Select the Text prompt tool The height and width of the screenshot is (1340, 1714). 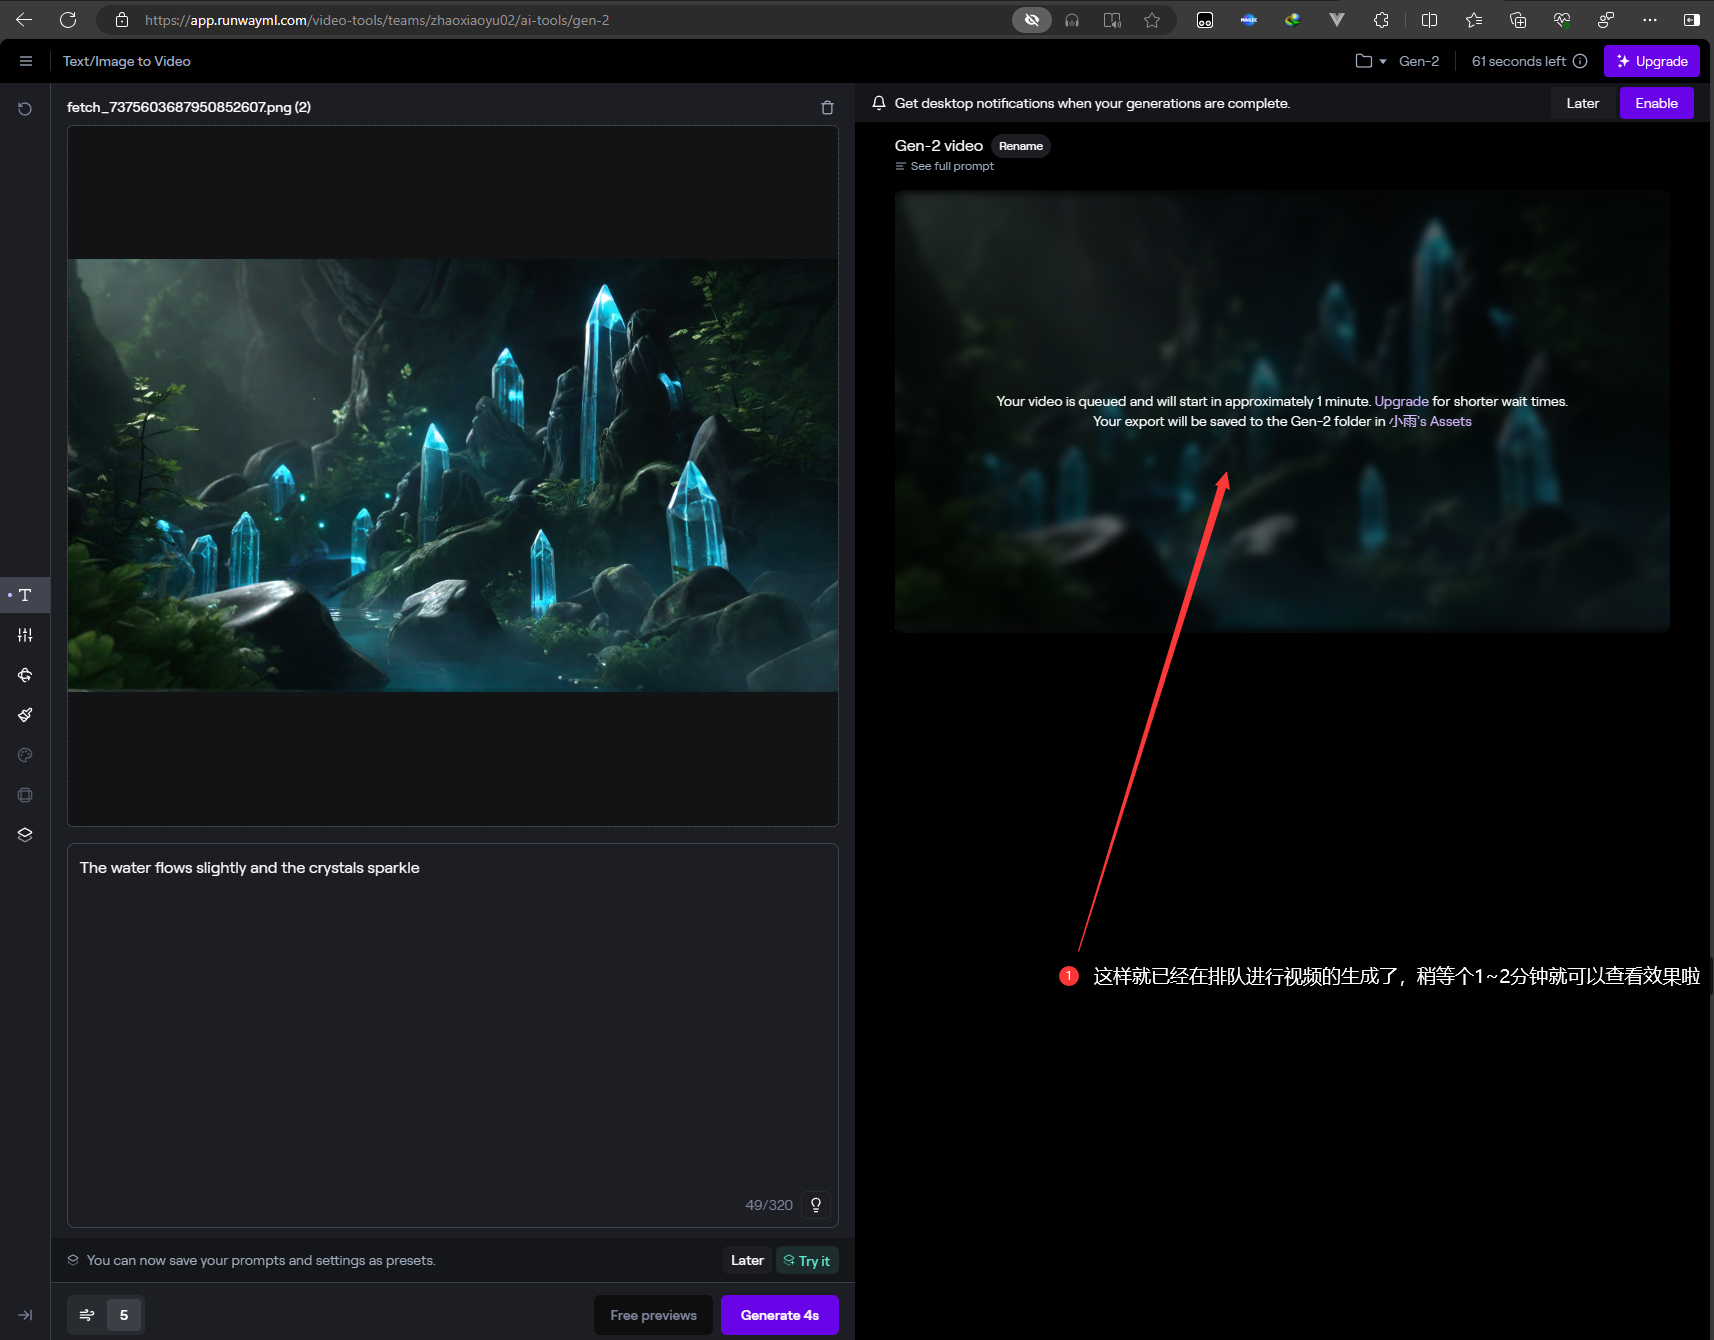point(25,595)
